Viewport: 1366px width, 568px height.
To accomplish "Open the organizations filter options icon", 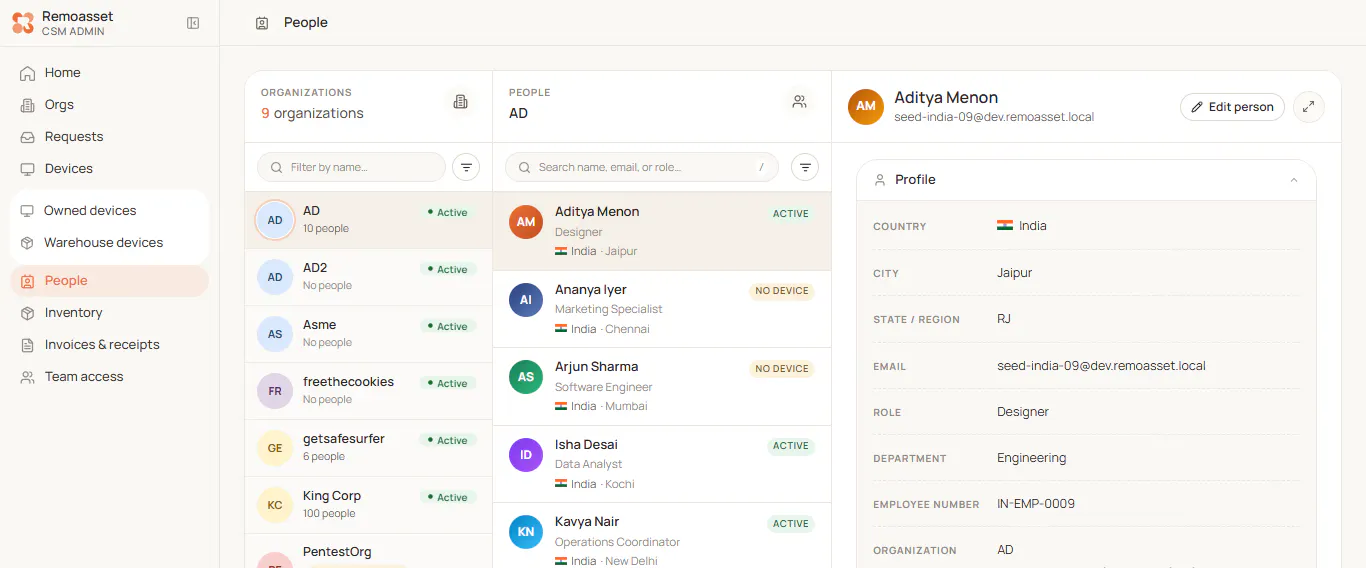I will click(x=466, y=167).
